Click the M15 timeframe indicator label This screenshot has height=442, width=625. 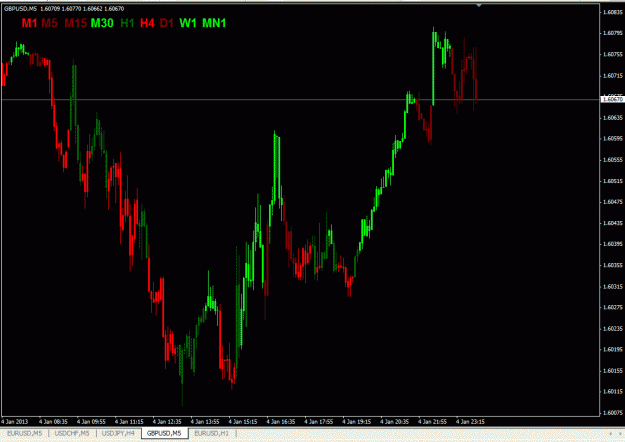pyautogui.click(x=76, y=23)
